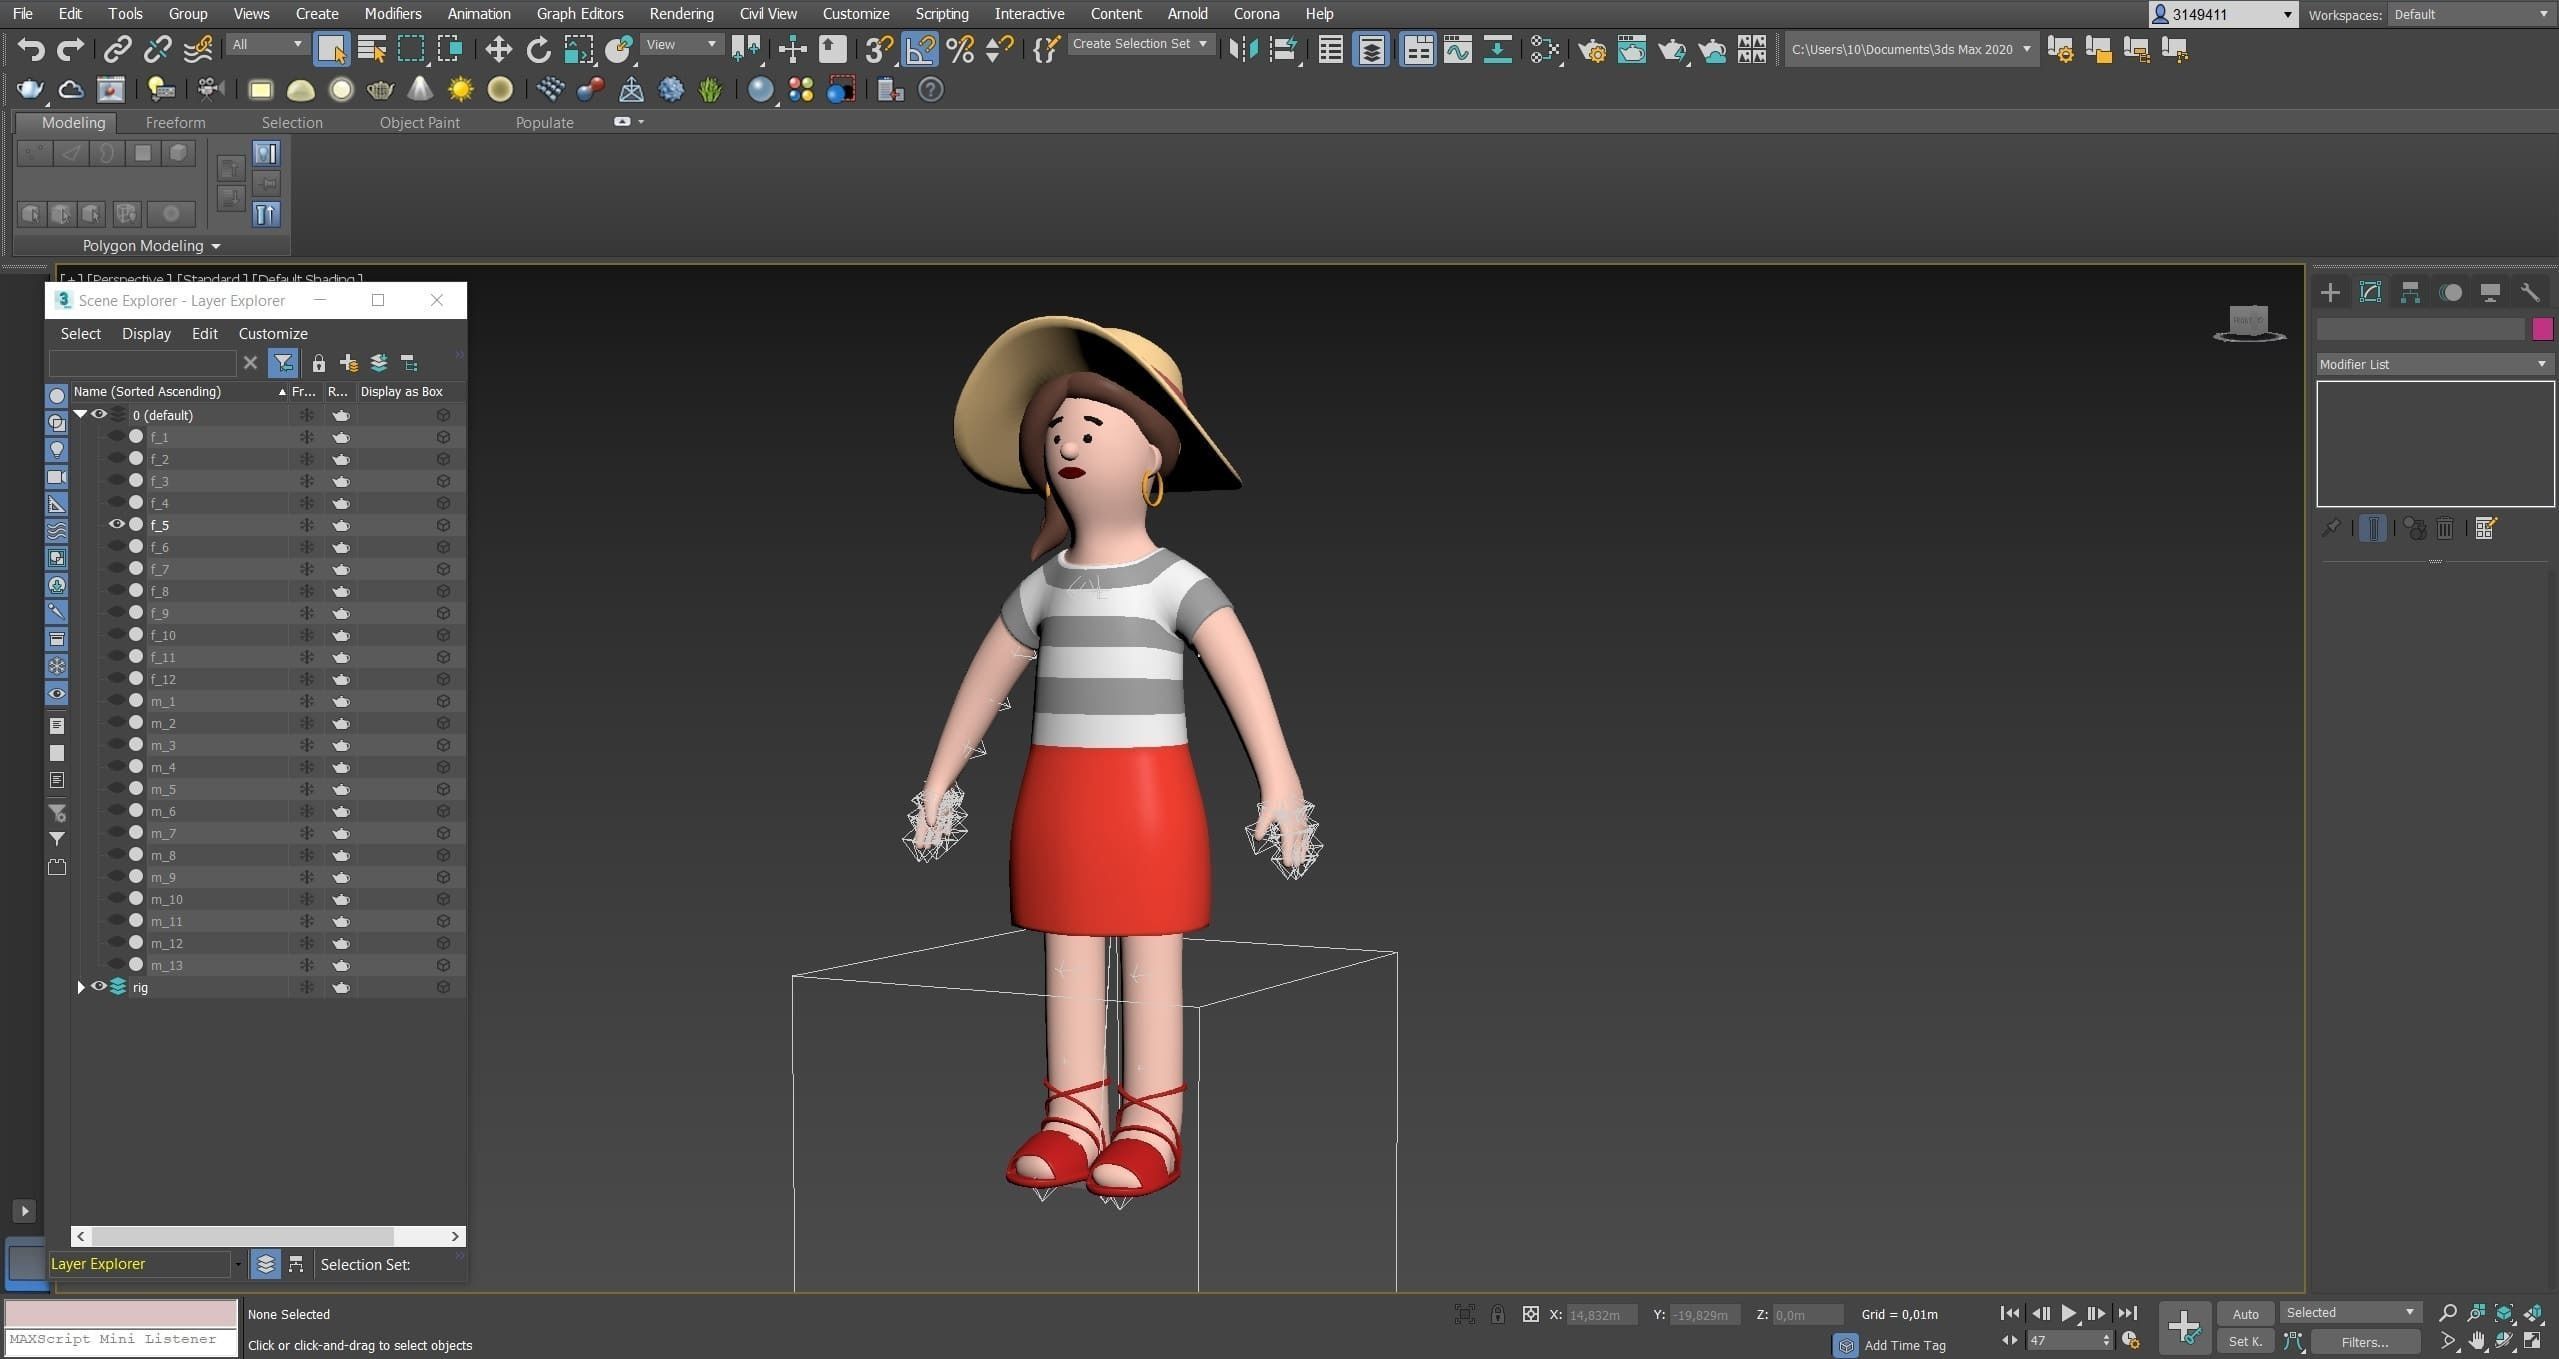Click the help question mark icon
The height and width of the screenshot is (1359, 2559).
(930, 90)
